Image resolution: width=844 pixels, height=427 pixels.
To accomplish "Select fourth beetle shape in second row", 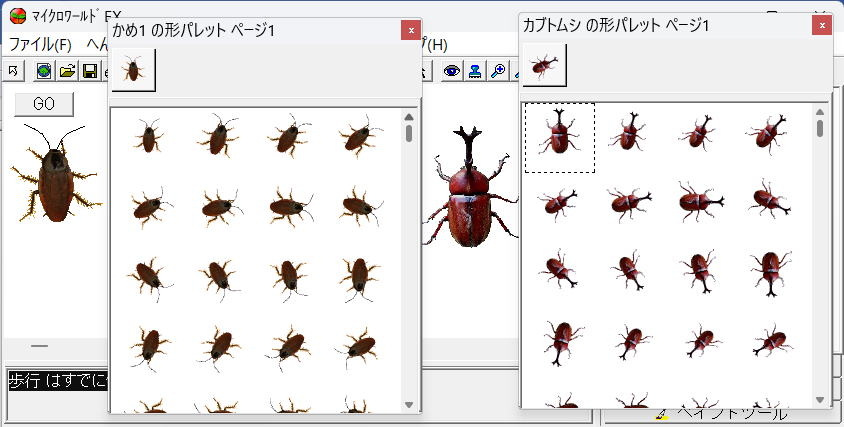I will (770, 200).
